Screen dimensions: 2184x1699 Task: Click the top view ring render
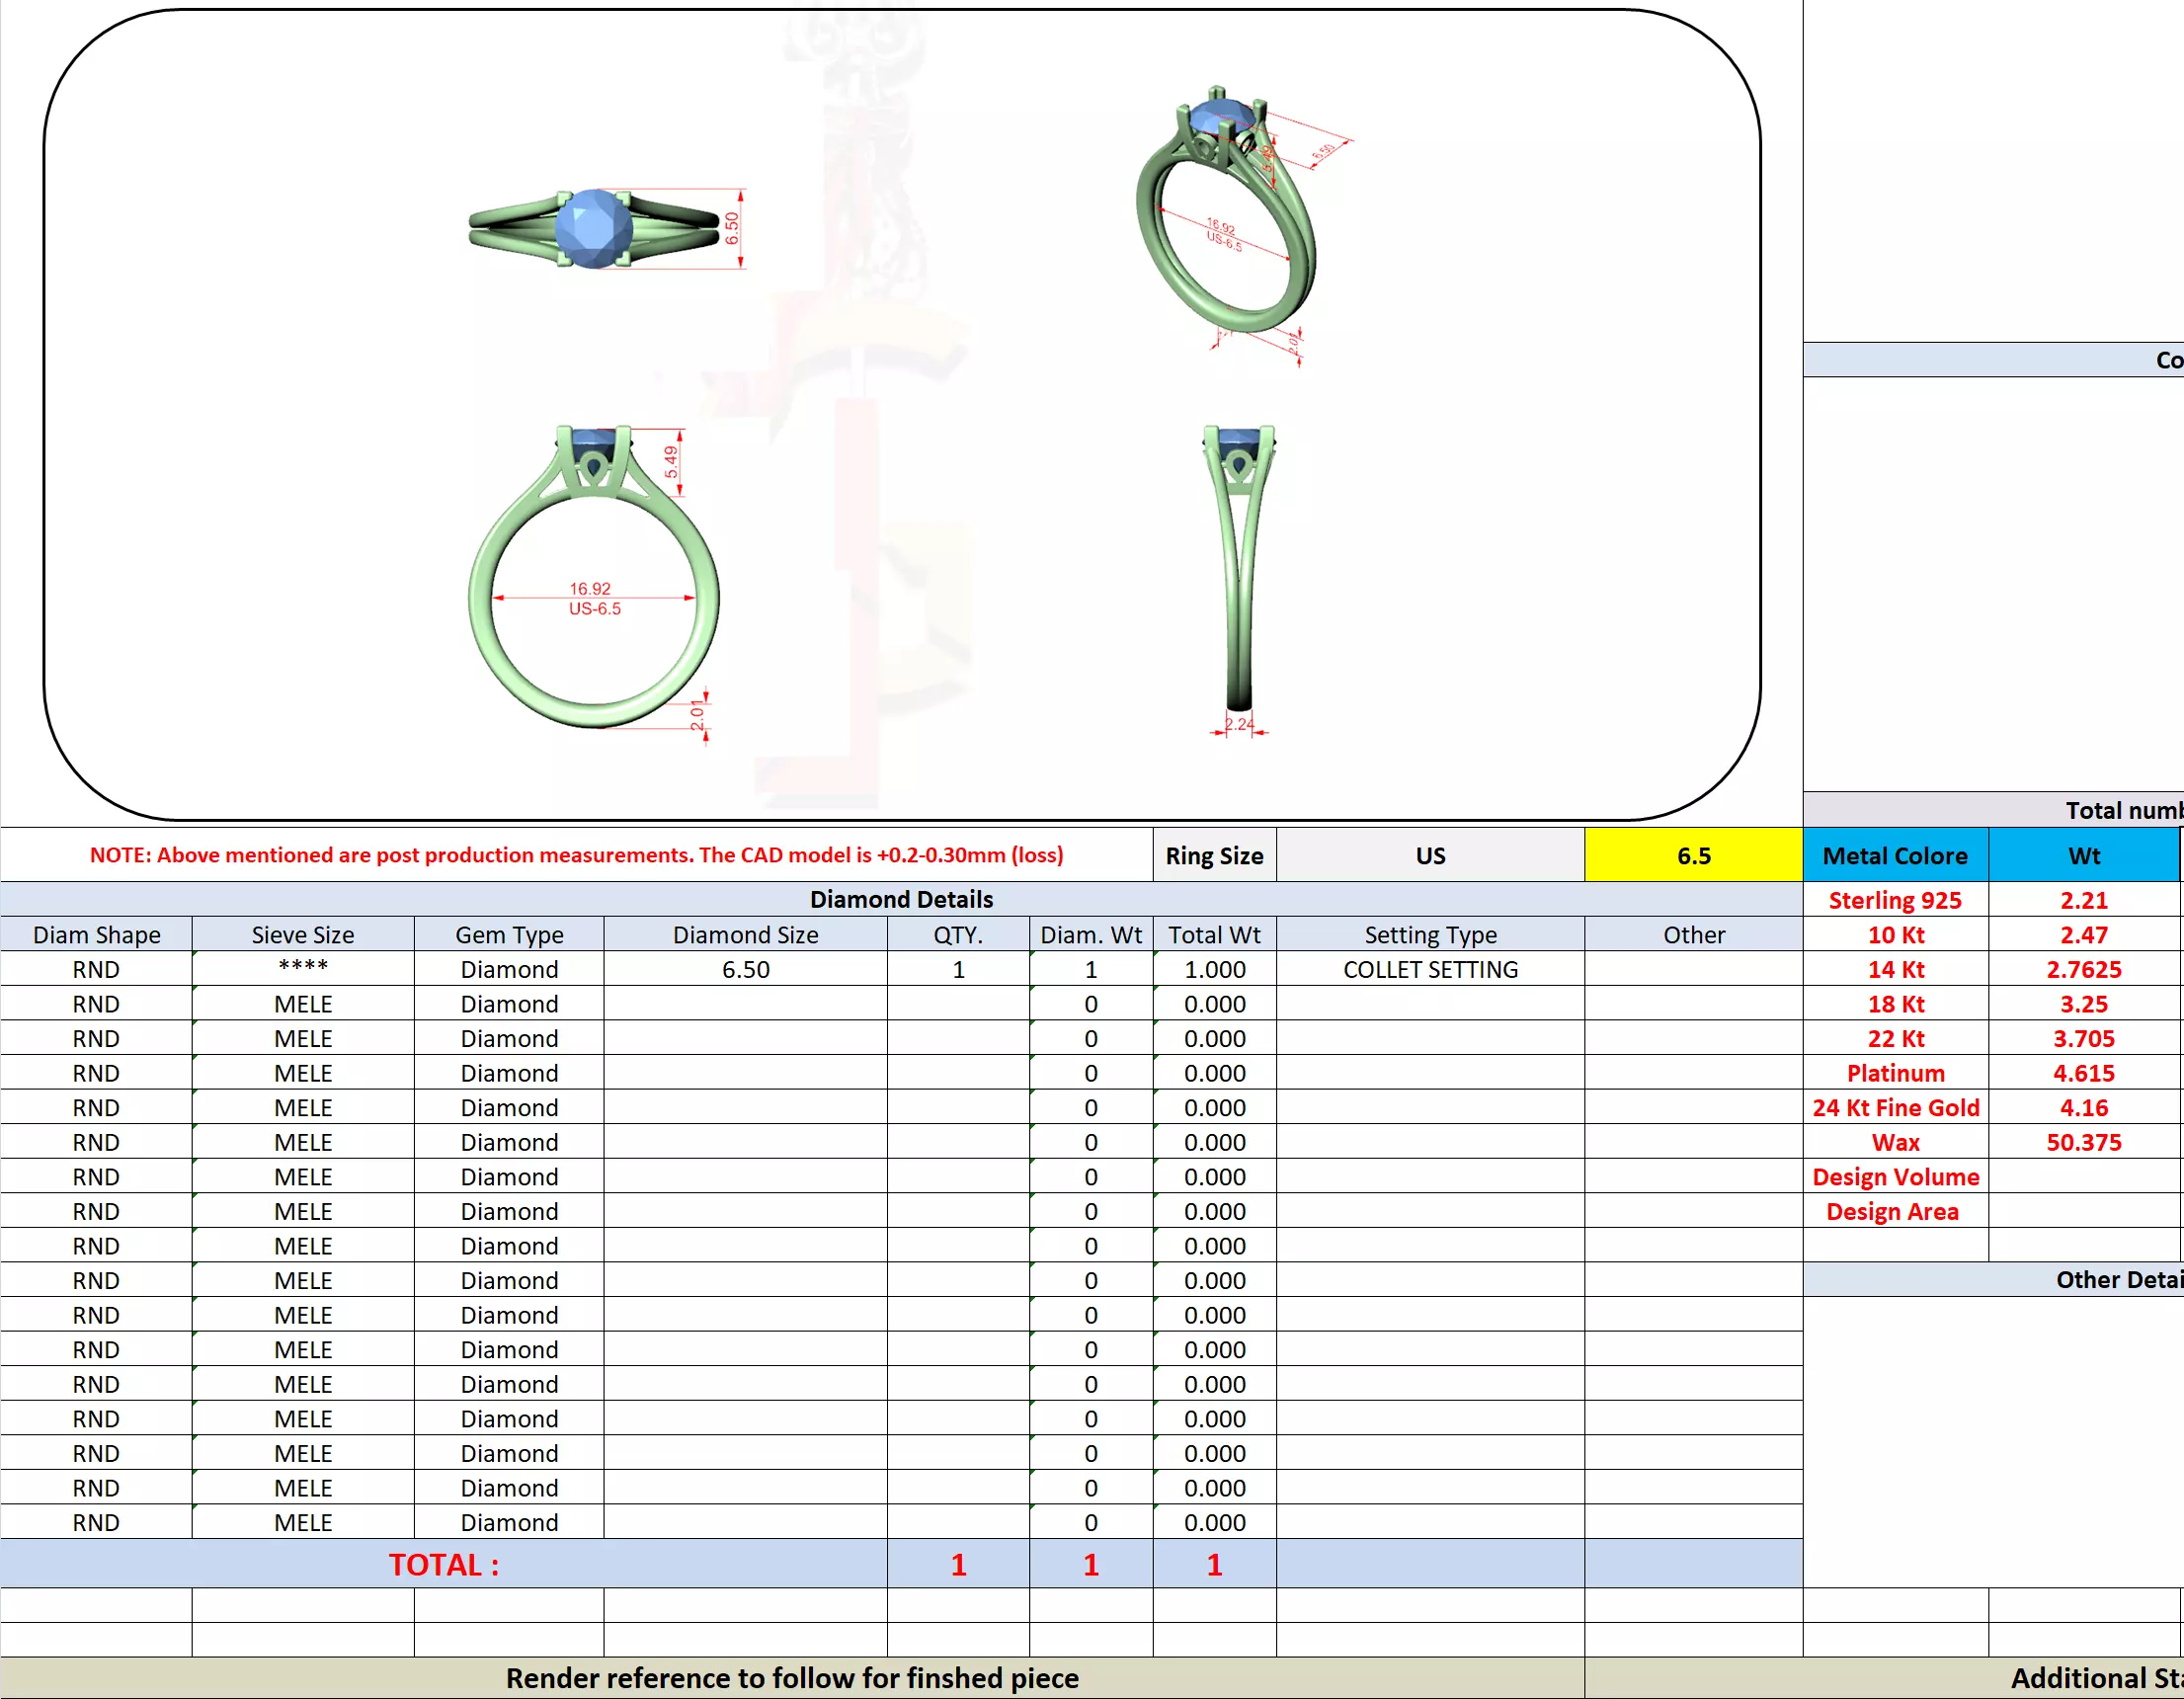[x=596, y=228]
